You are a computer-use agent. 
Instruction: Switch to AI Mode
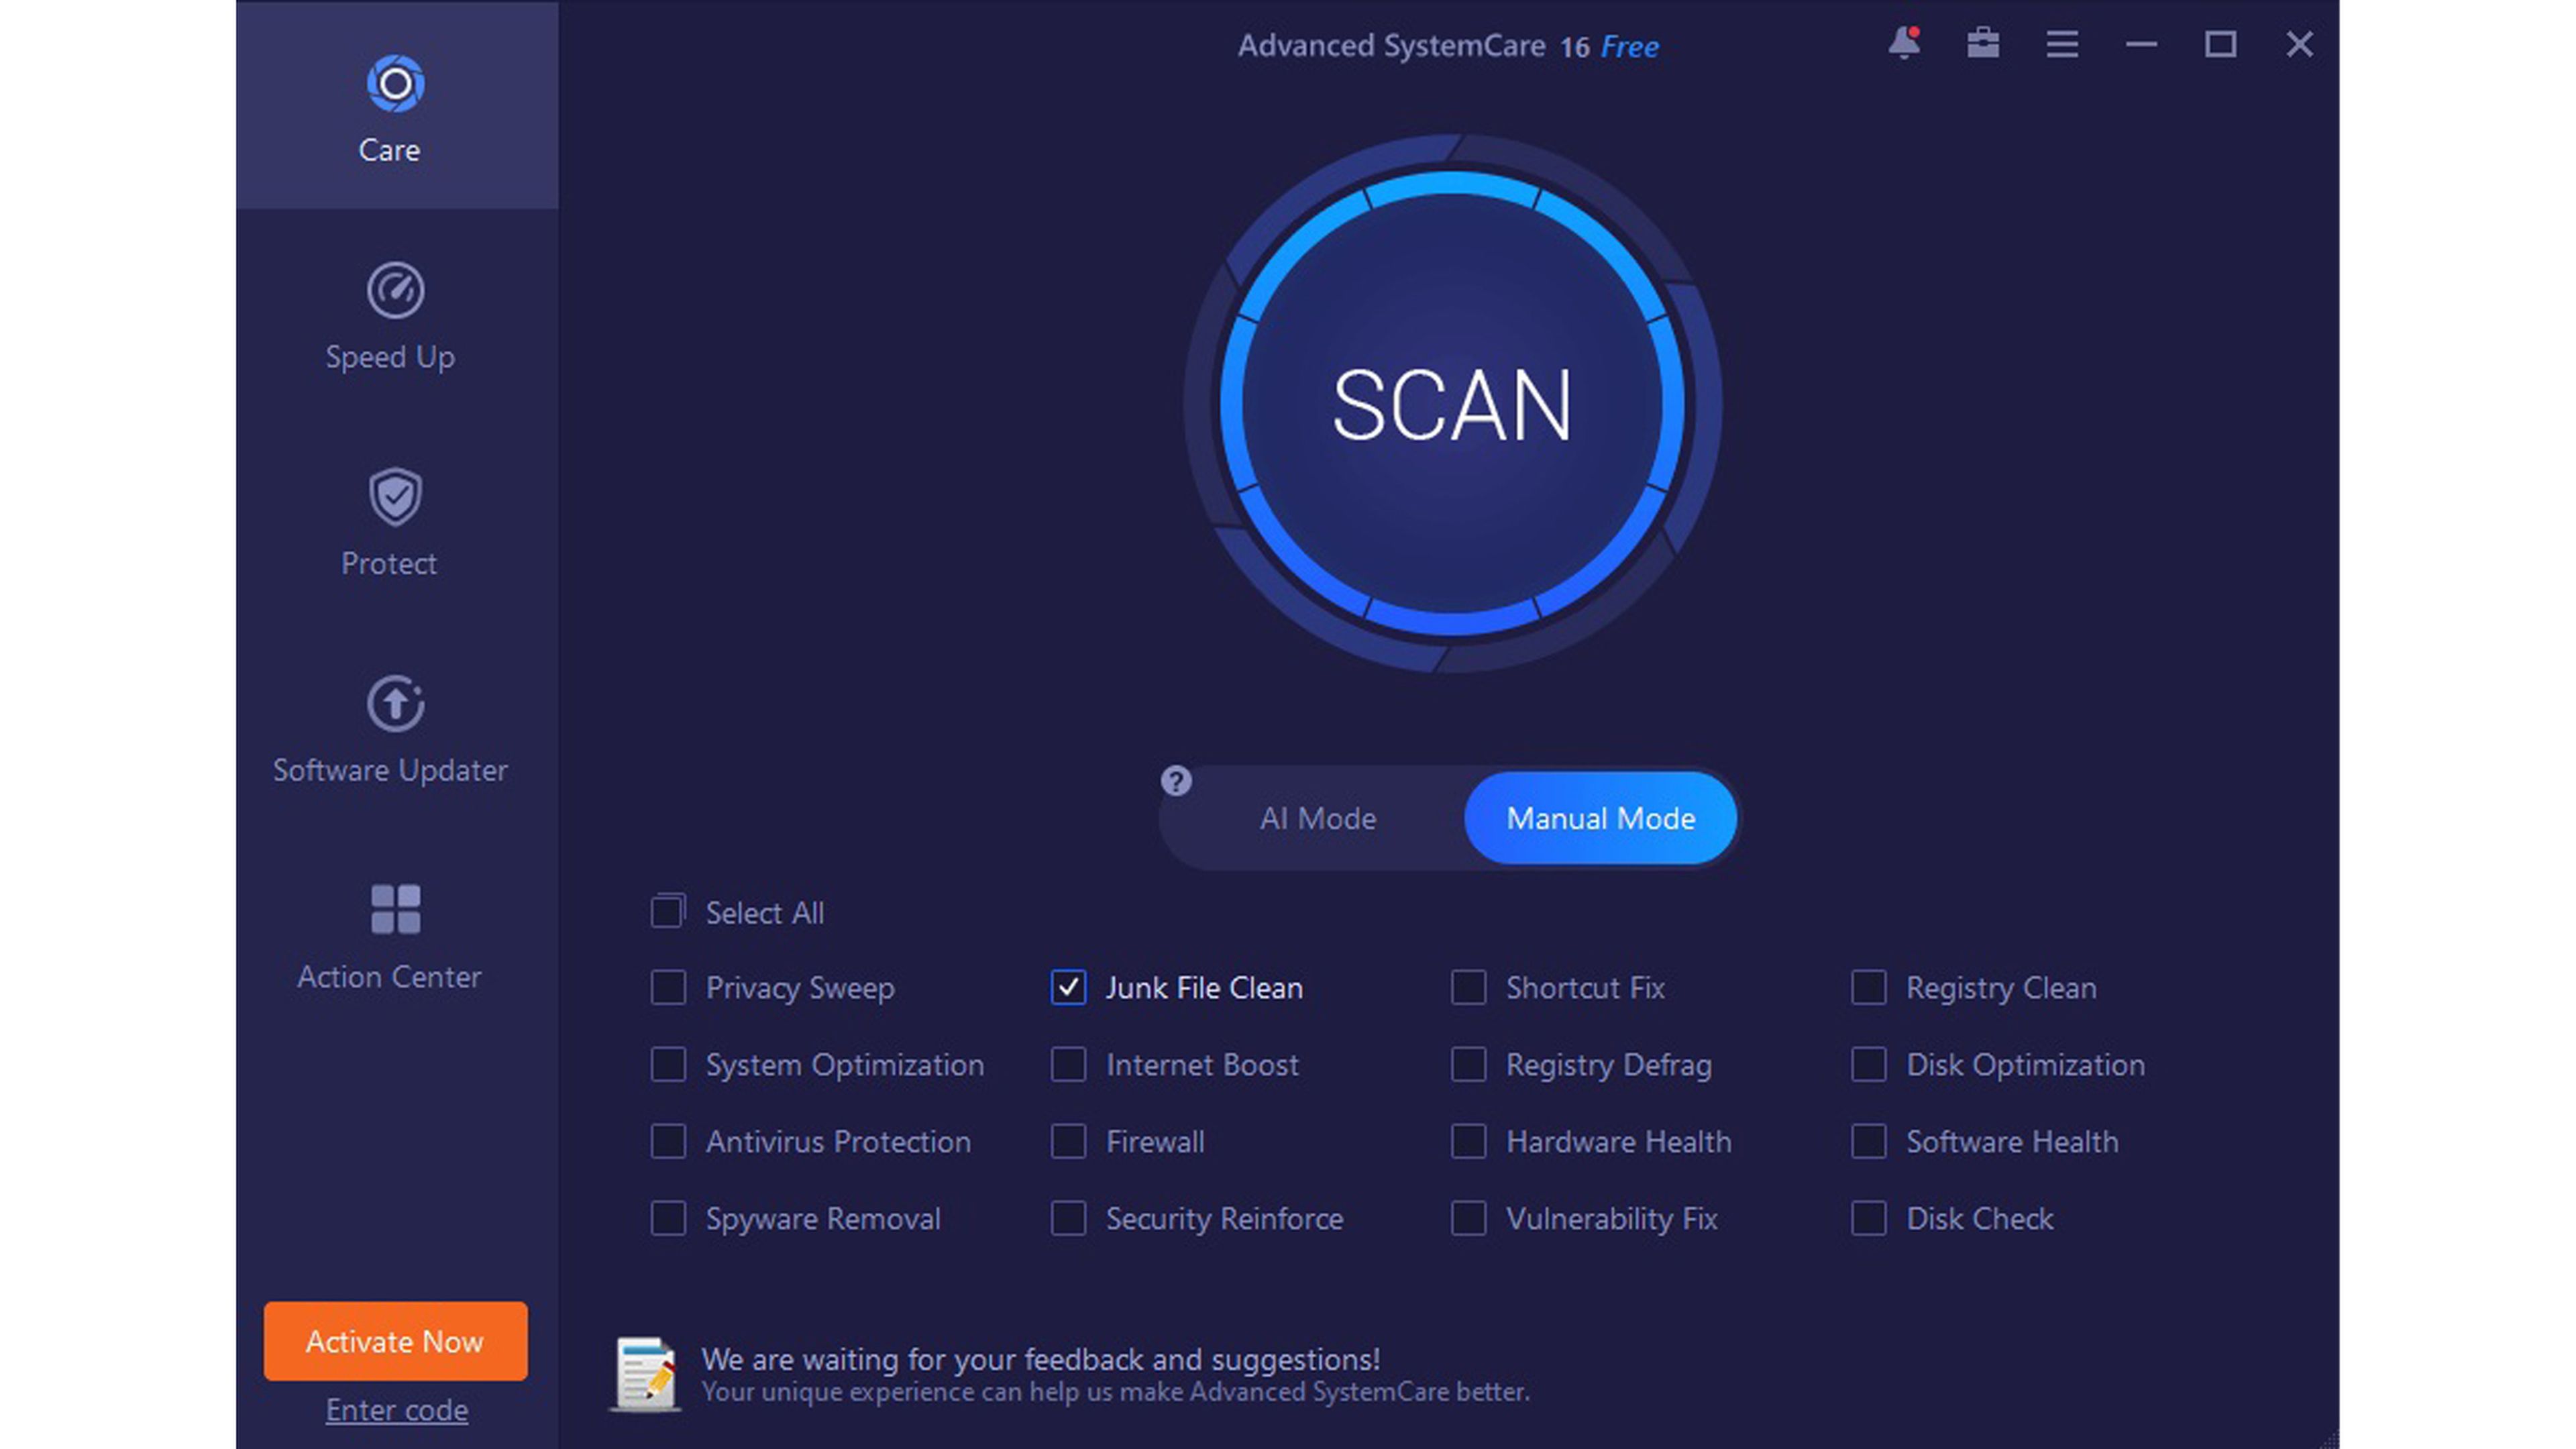tap(1317, 819)
